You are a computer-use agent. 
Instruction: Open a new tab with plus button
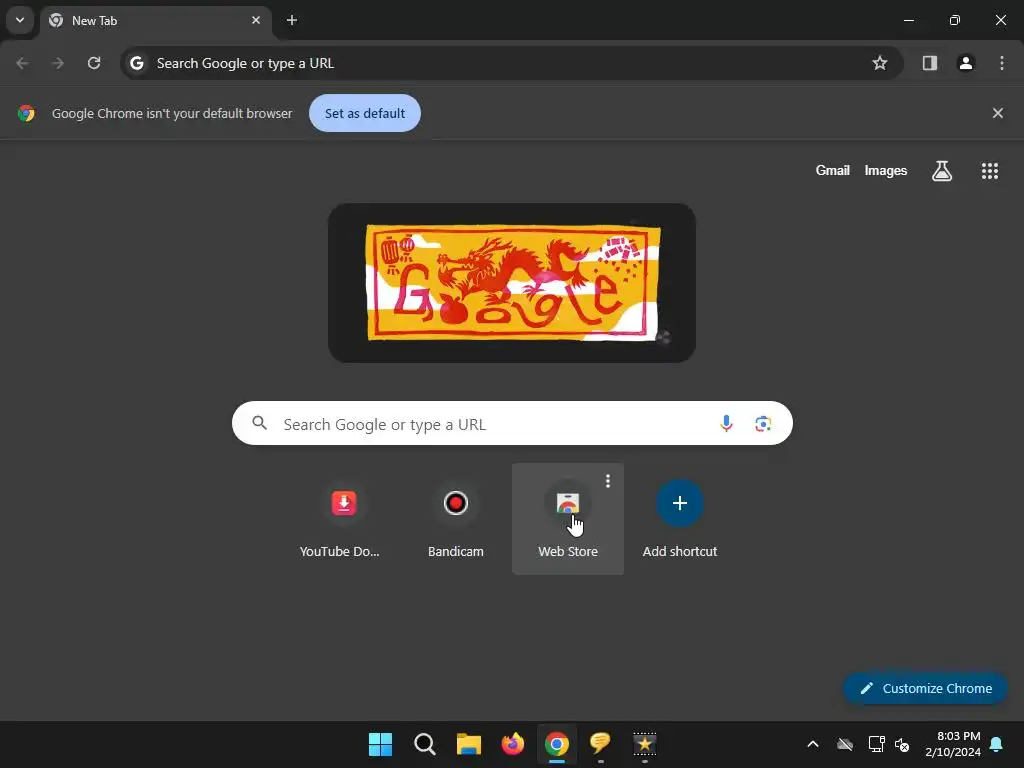pyautogui.click(x=292, y=20)
